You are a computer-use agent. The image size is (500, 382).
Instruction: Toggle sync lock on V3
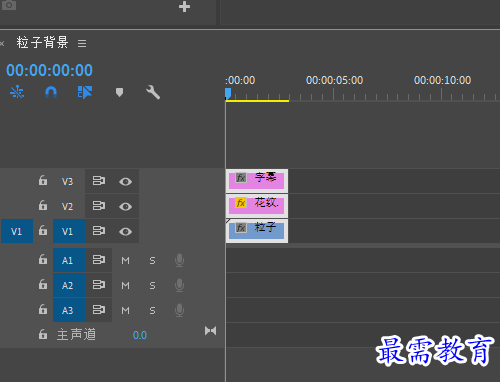pos(99,181)
